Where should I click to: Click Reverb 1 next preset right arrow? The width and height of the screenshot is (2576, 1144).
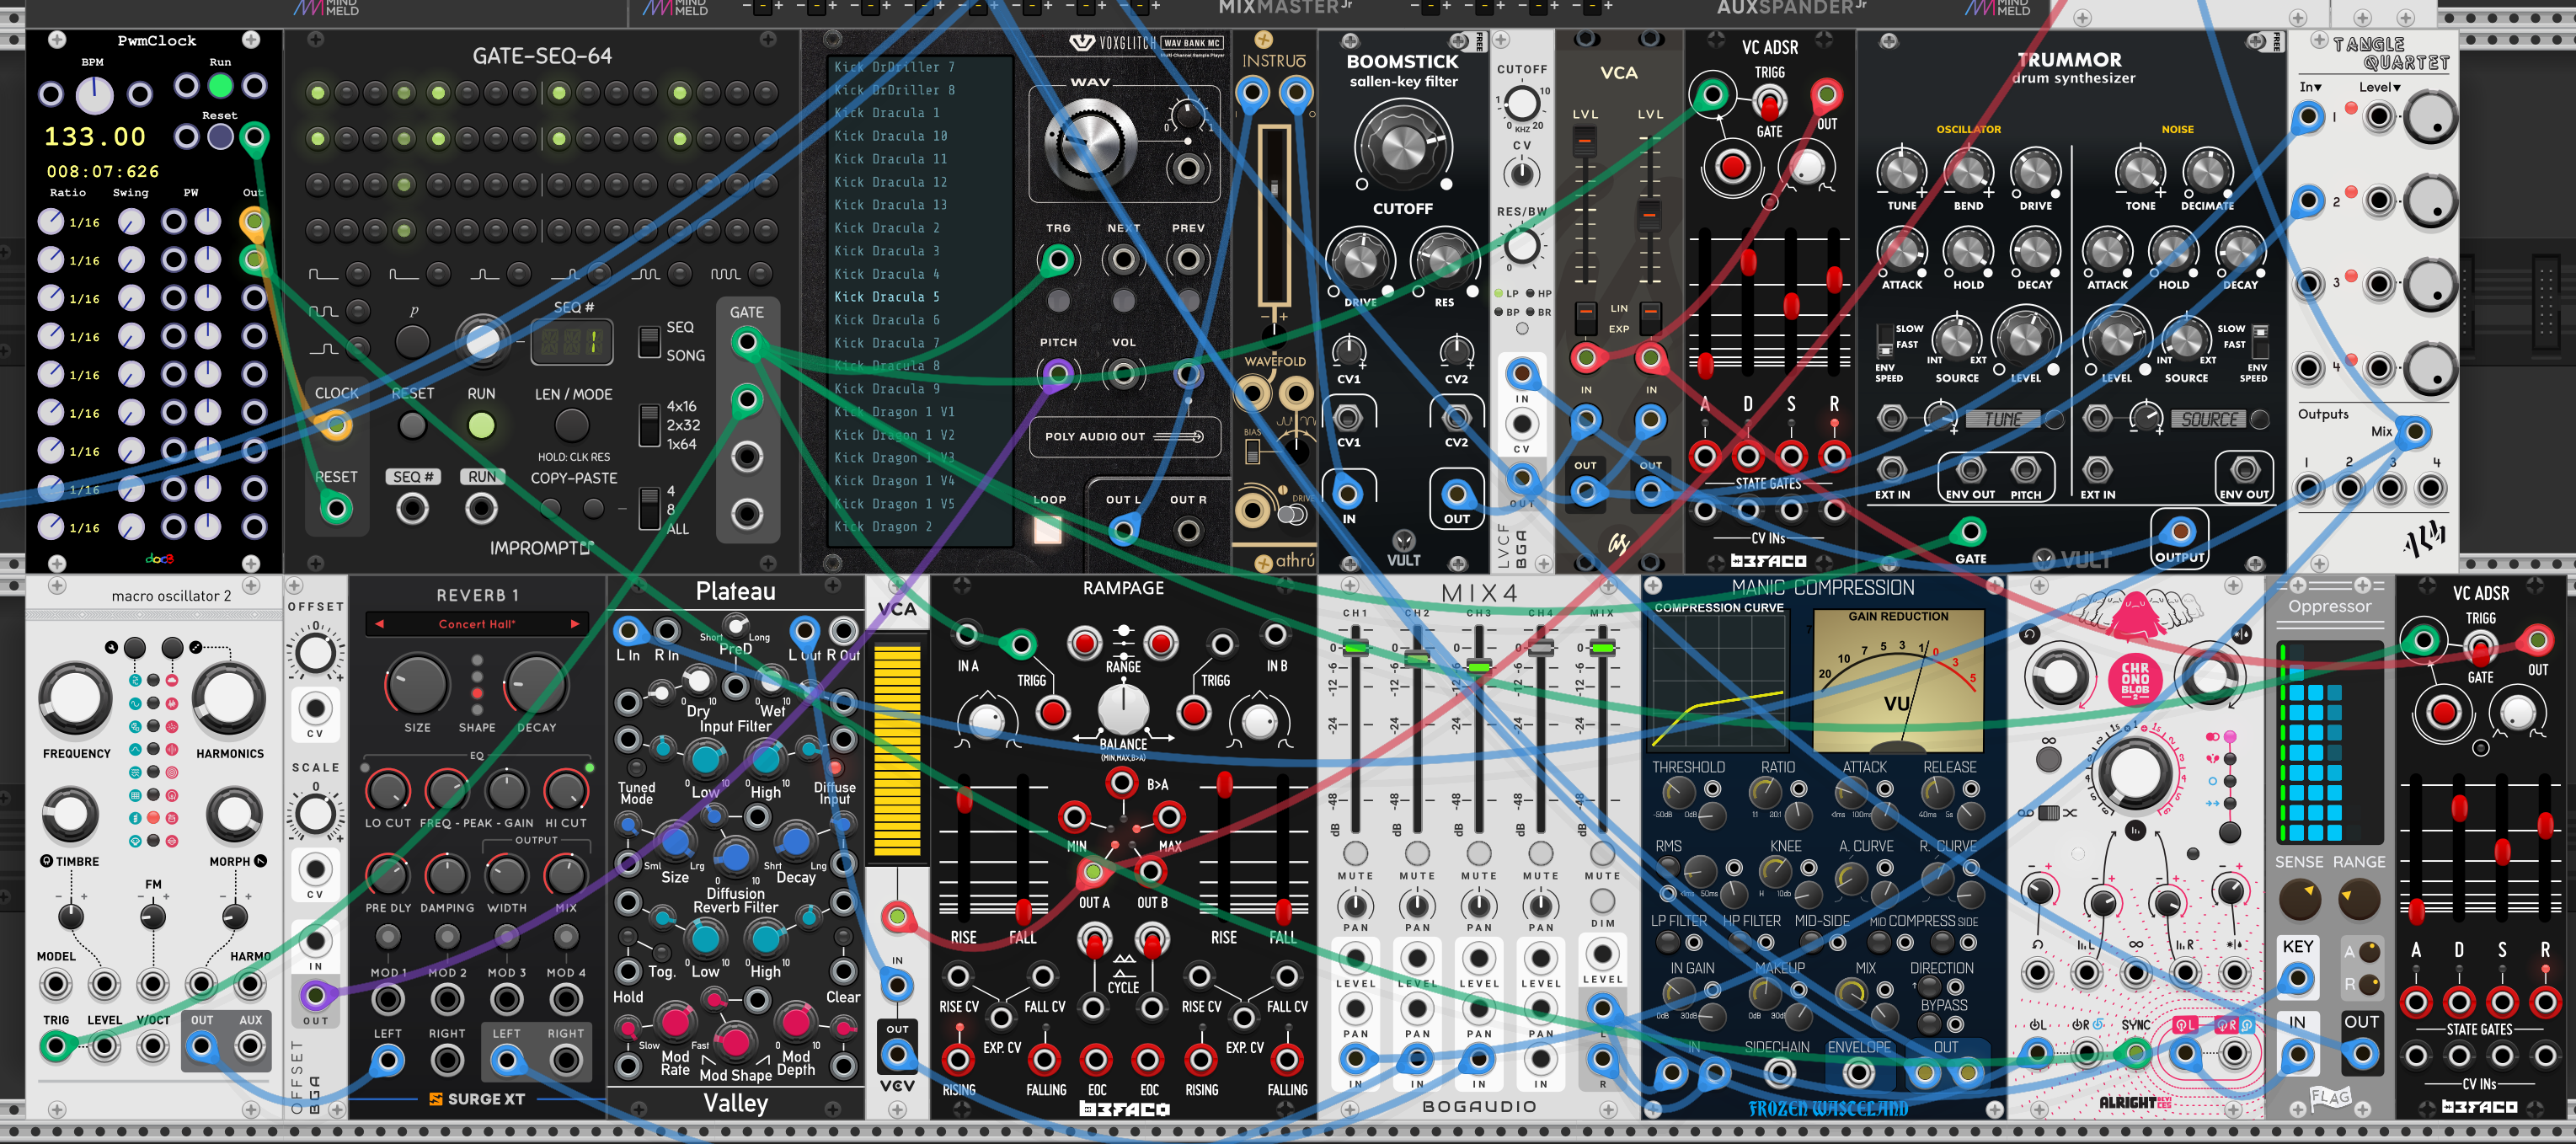click(575, 624)
